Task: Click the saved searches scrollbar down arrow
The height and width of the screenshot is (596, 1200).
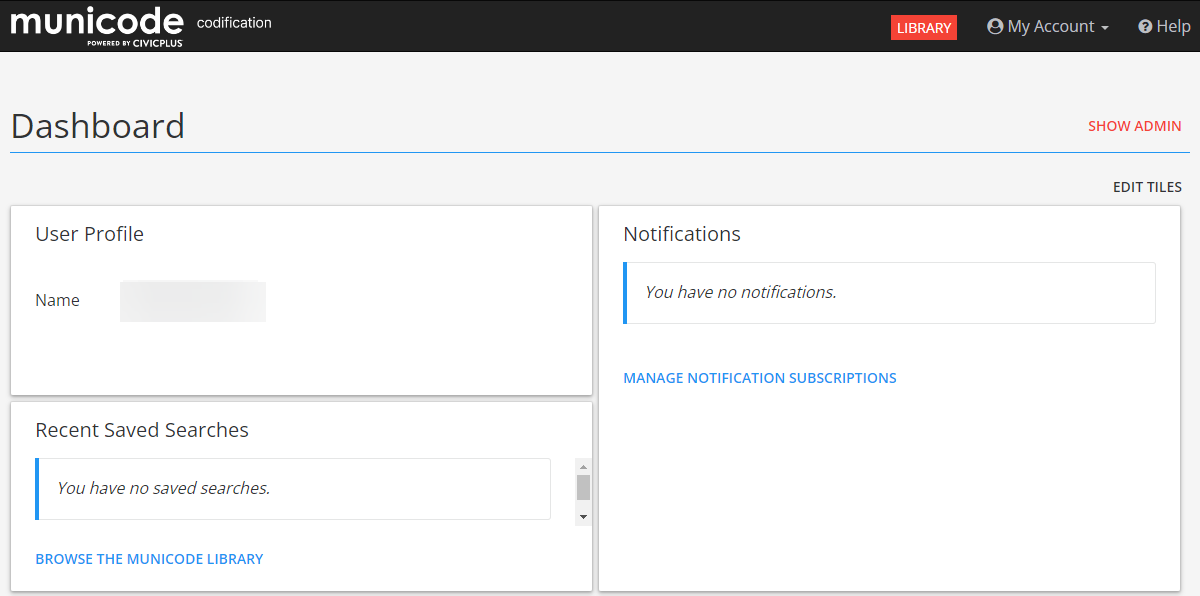Action: (583, 517)
